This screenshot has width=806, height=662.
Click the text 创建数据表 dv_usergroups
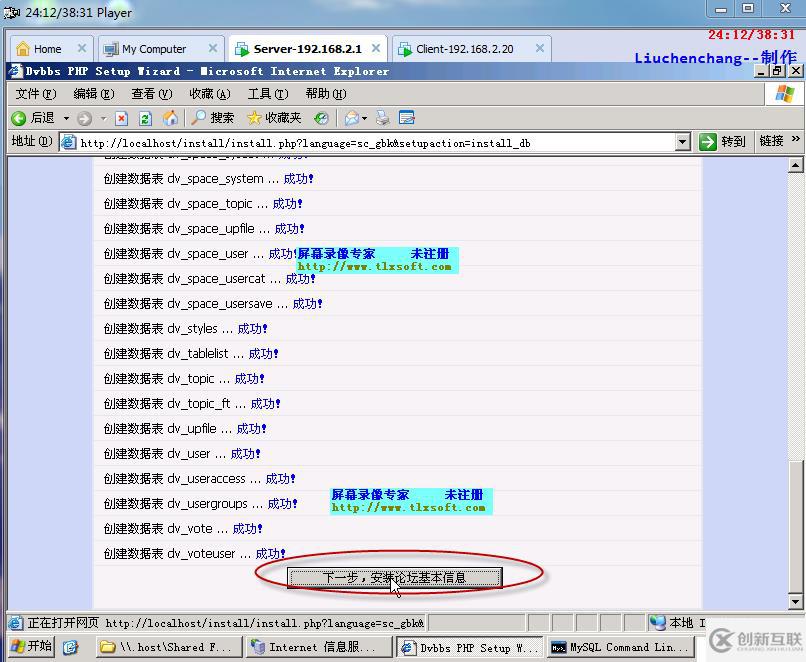pyautogui.click(x=176, y=504)
